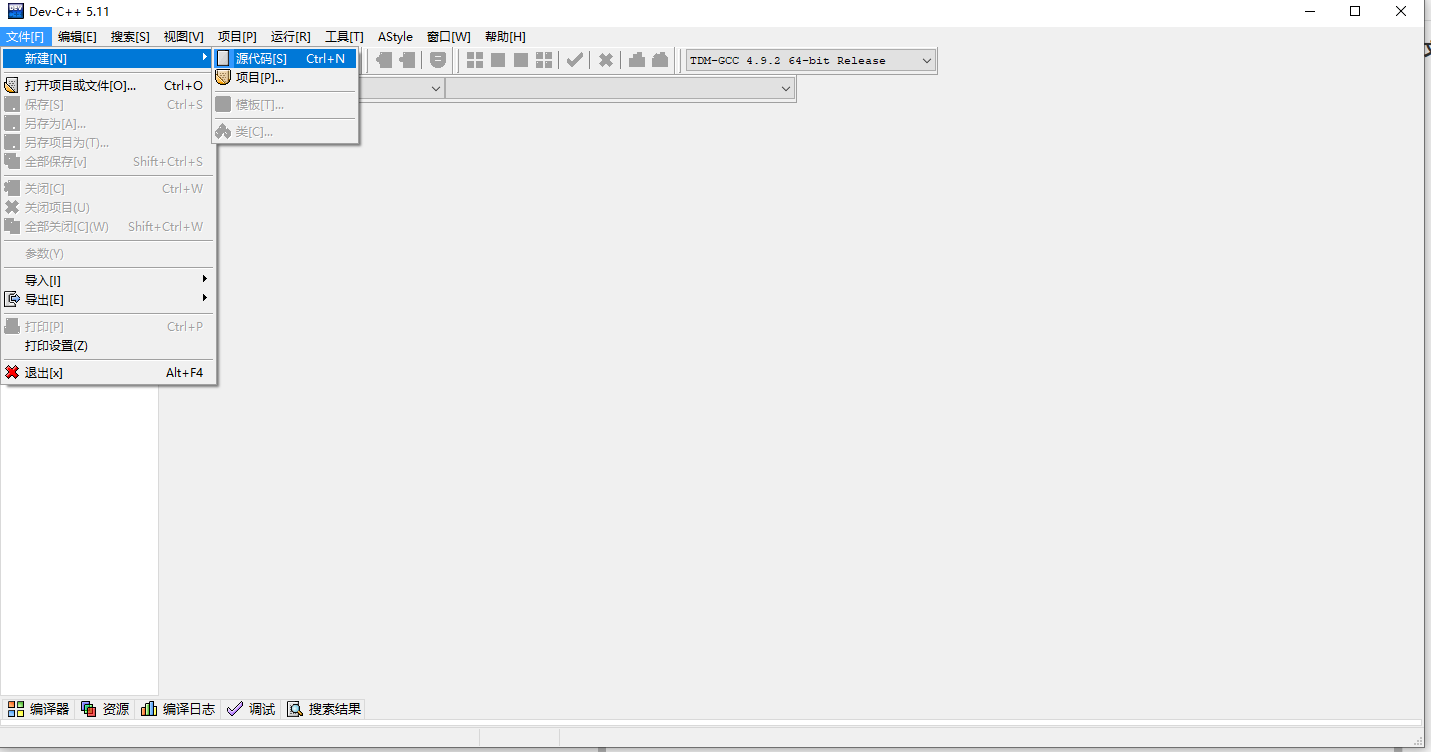Close the open 文件[F] menu in the menu bar
The image size is (1431, 752).
click(25, 37)
